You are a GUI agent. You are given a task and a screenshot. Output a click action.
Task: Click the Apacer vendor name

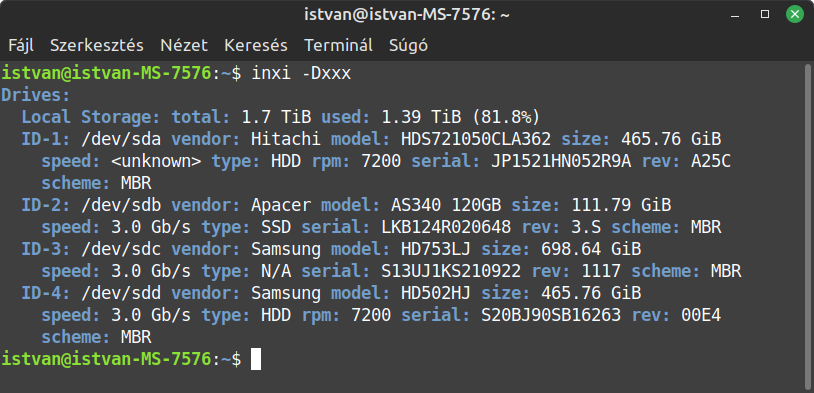281,205
